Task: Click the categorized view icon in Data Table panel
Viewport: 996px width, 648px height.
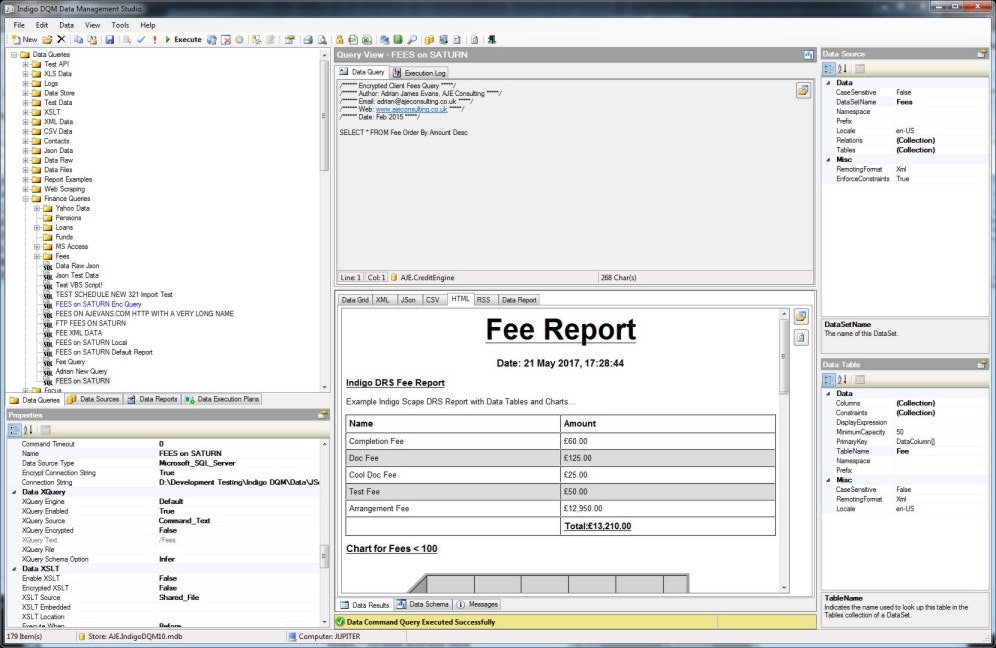Action: click(831, 379)
